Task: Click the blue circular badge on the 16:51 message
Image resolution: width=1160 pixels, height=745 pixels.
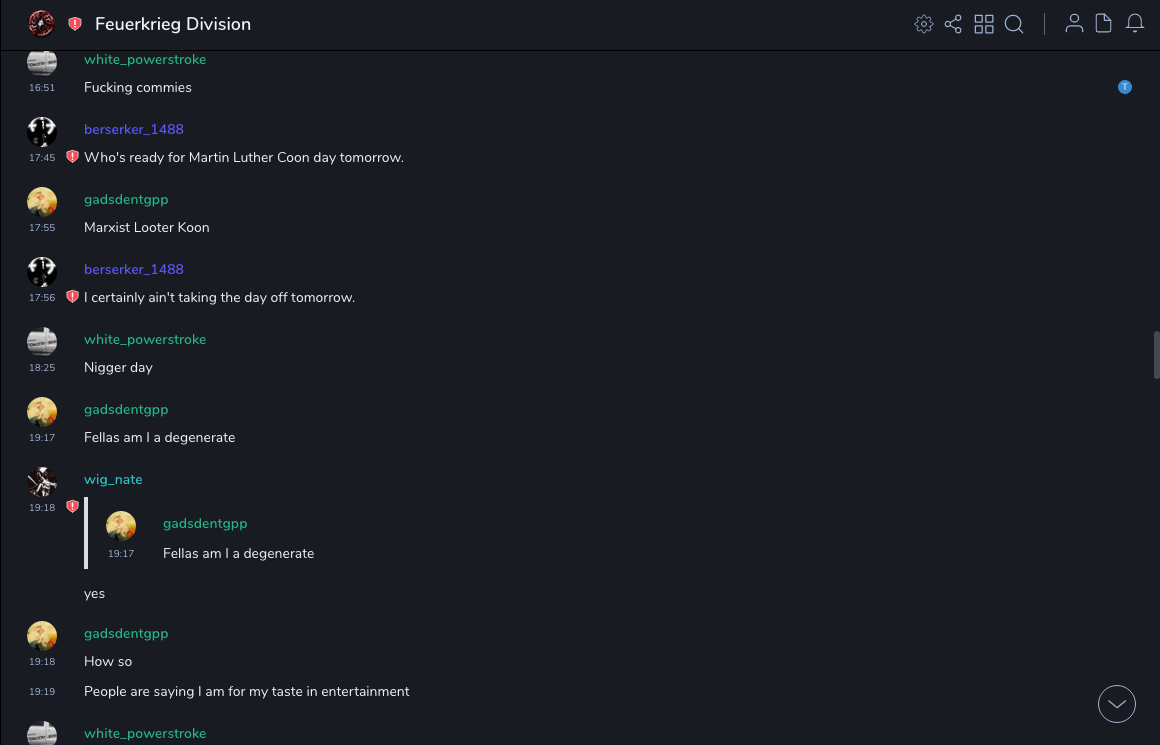Action: click(x=1125, y=87)
